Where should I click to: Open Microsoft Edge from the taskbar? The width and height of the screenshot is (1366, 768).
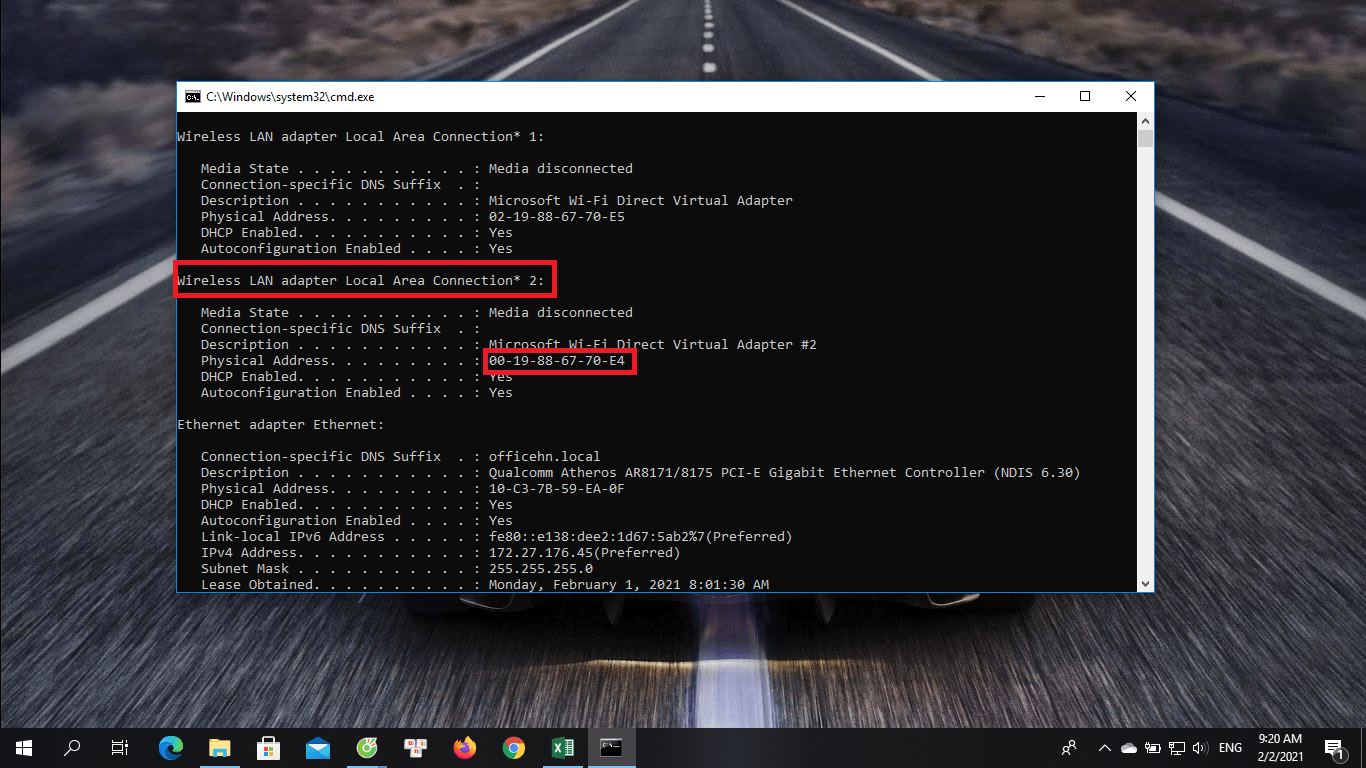coord(171,747)
